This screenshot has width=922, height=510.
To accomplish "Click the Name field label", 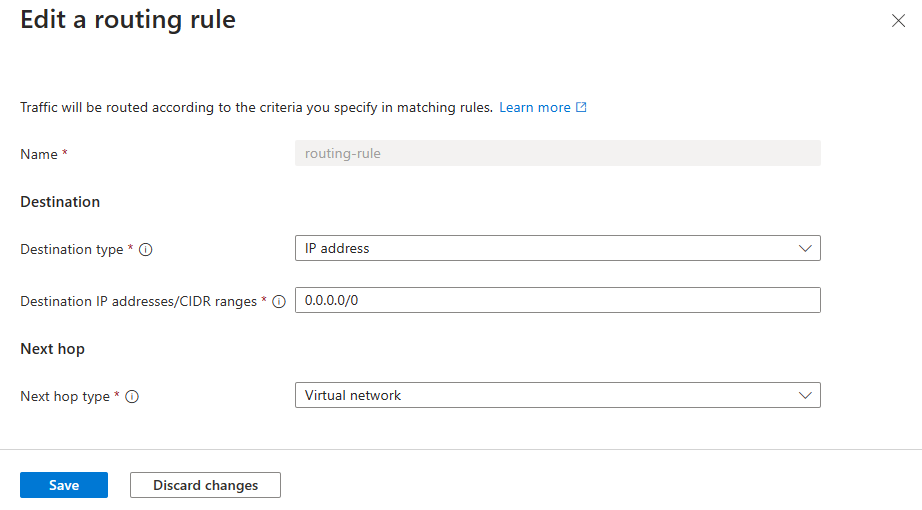I will [39, 154].
